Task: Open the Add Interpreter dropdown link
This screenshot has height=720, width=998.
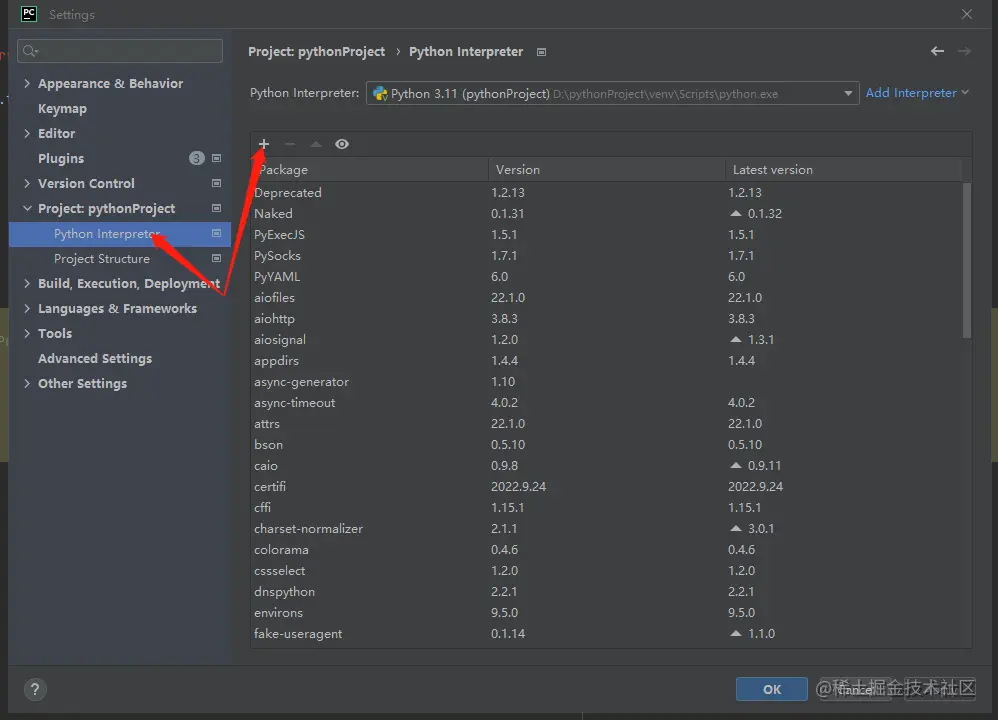Action: pyautogui.click(x=917, y=93)
